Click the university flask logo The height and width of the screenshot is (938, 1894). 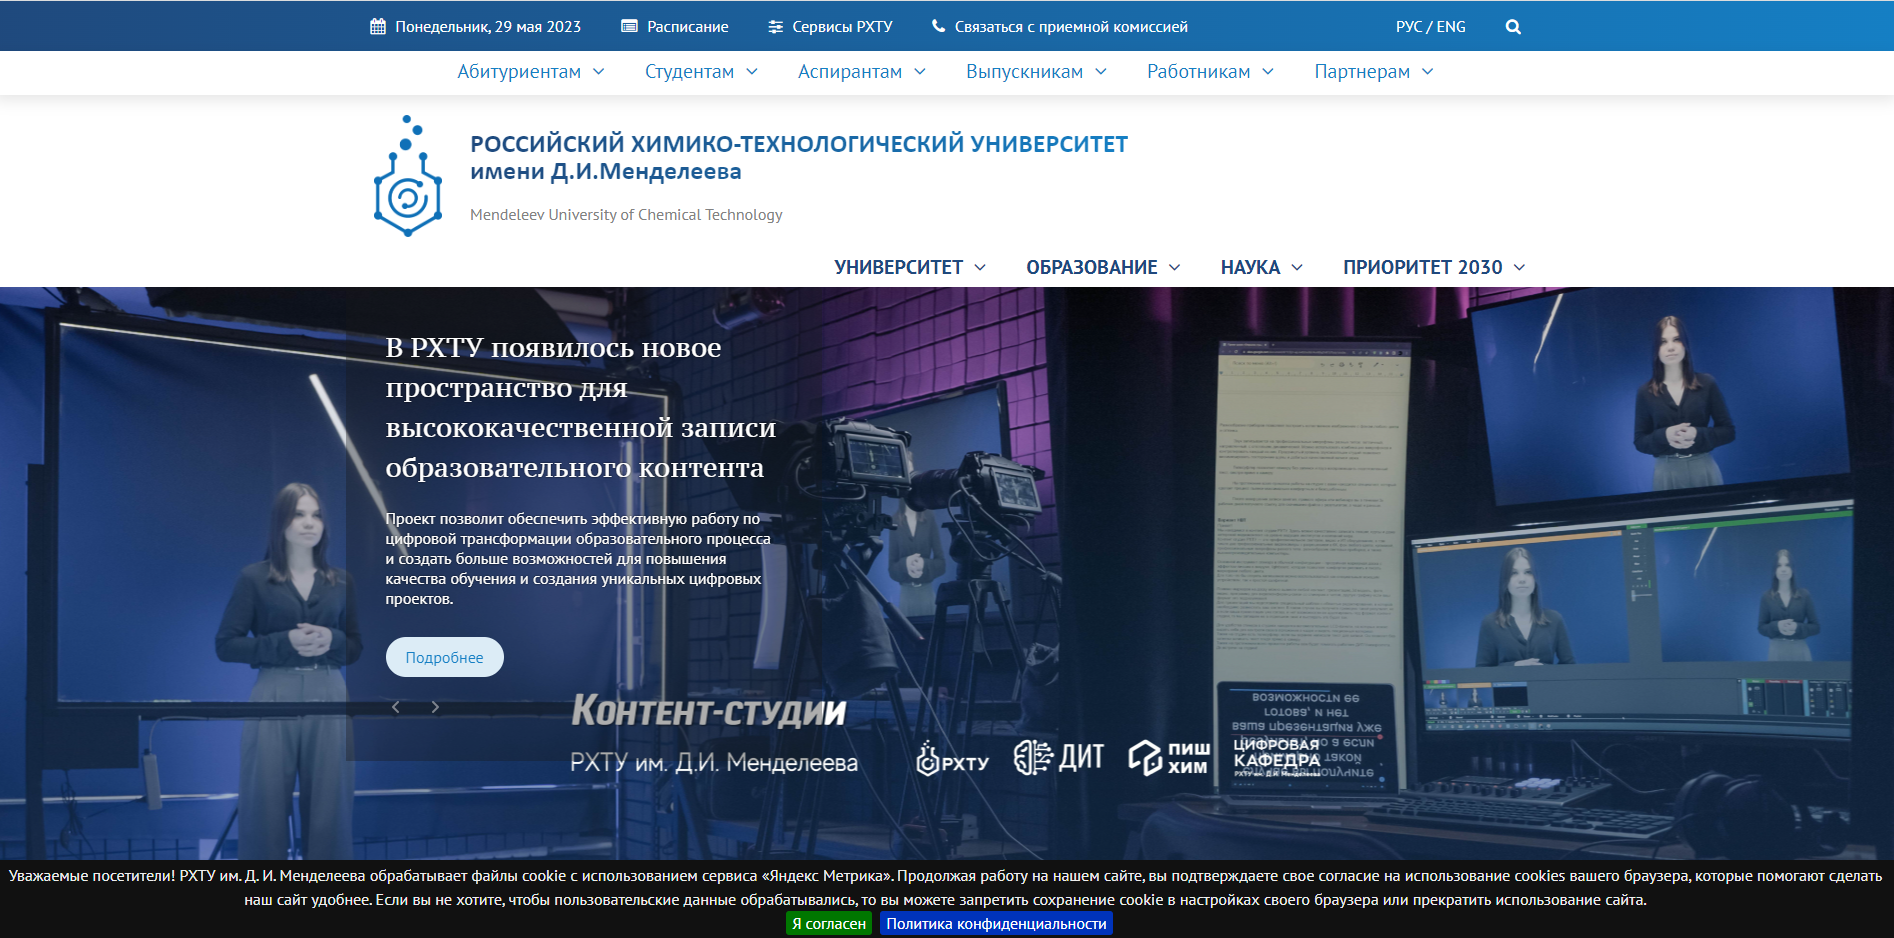coord(408,177)
